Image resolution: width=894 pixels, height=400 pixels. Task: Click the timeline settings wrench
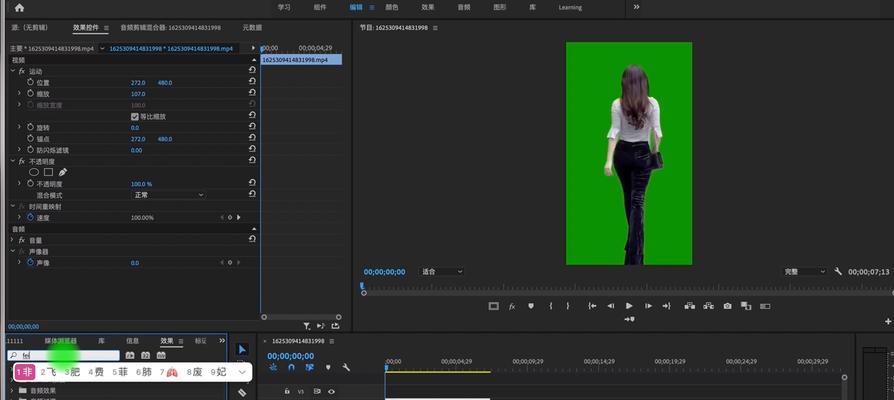pyautogui.click(x=346, y=368)
